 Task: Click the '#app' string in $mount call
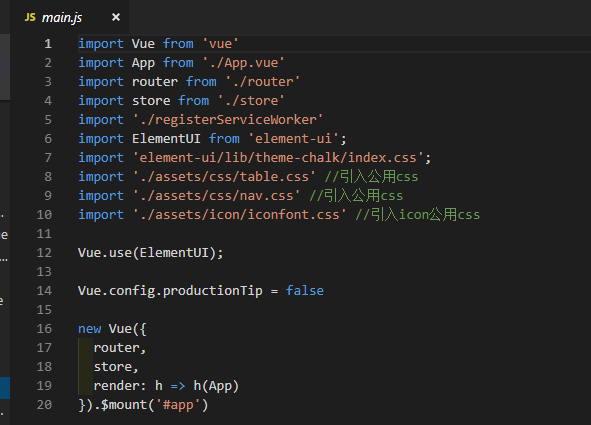[x=178, y=405]
